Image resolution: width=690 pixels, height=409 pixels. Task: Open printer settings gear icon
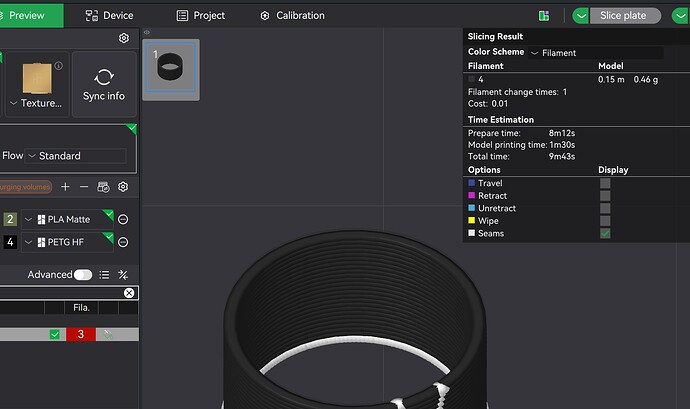(124, 38)
